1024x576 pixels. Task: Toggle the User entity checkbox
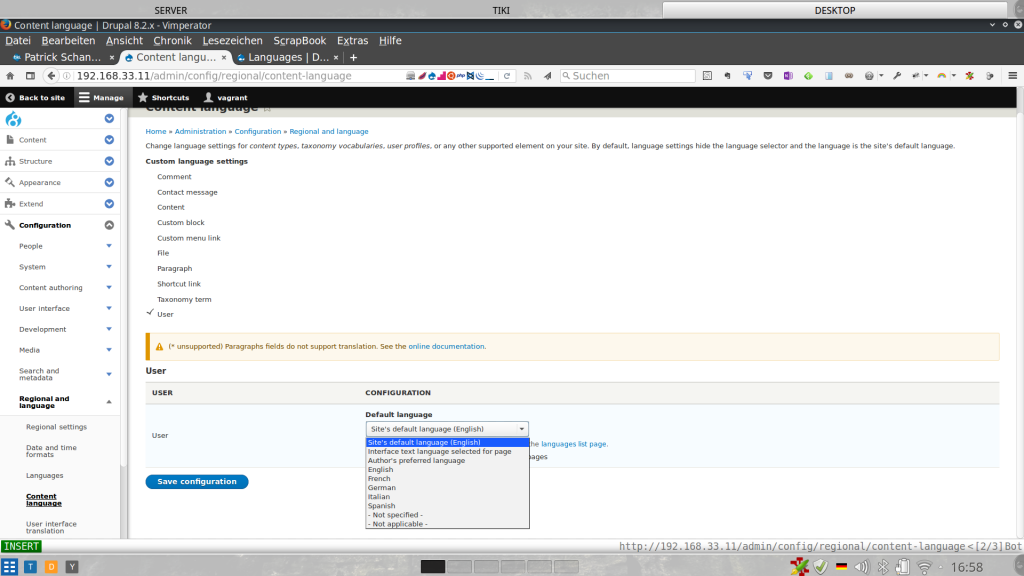pyautogui.click(x=150, y=313)
